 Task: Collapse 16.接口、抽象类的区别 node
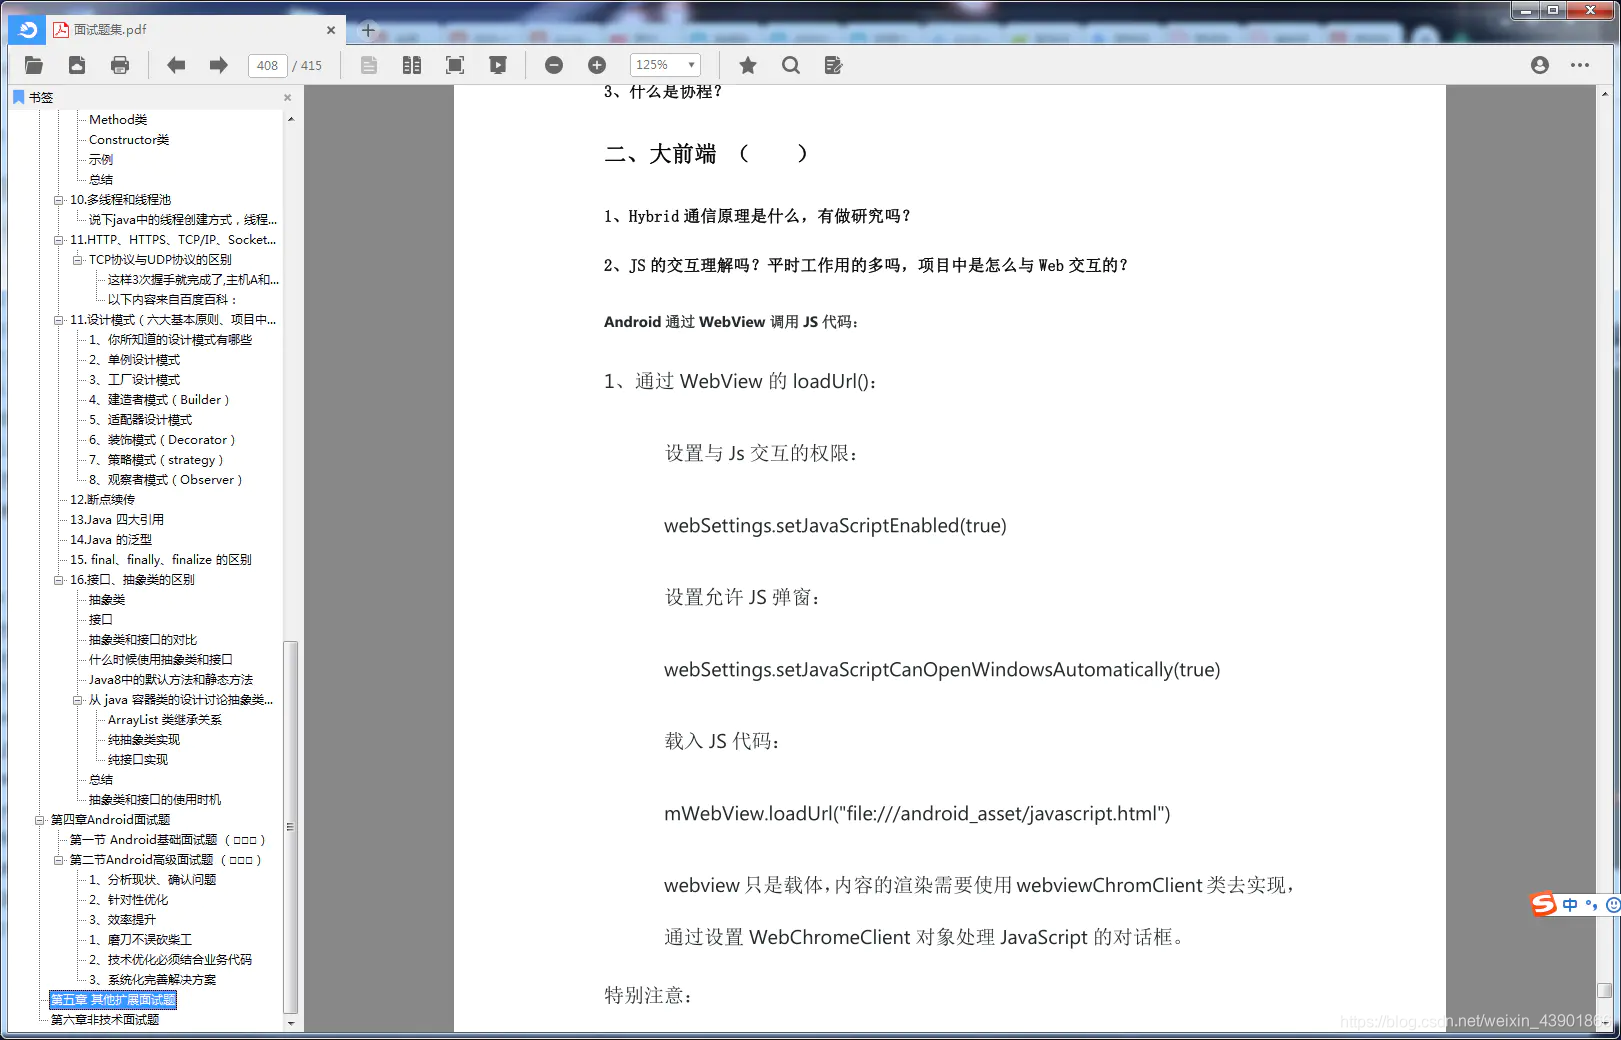tap(59, 580)
